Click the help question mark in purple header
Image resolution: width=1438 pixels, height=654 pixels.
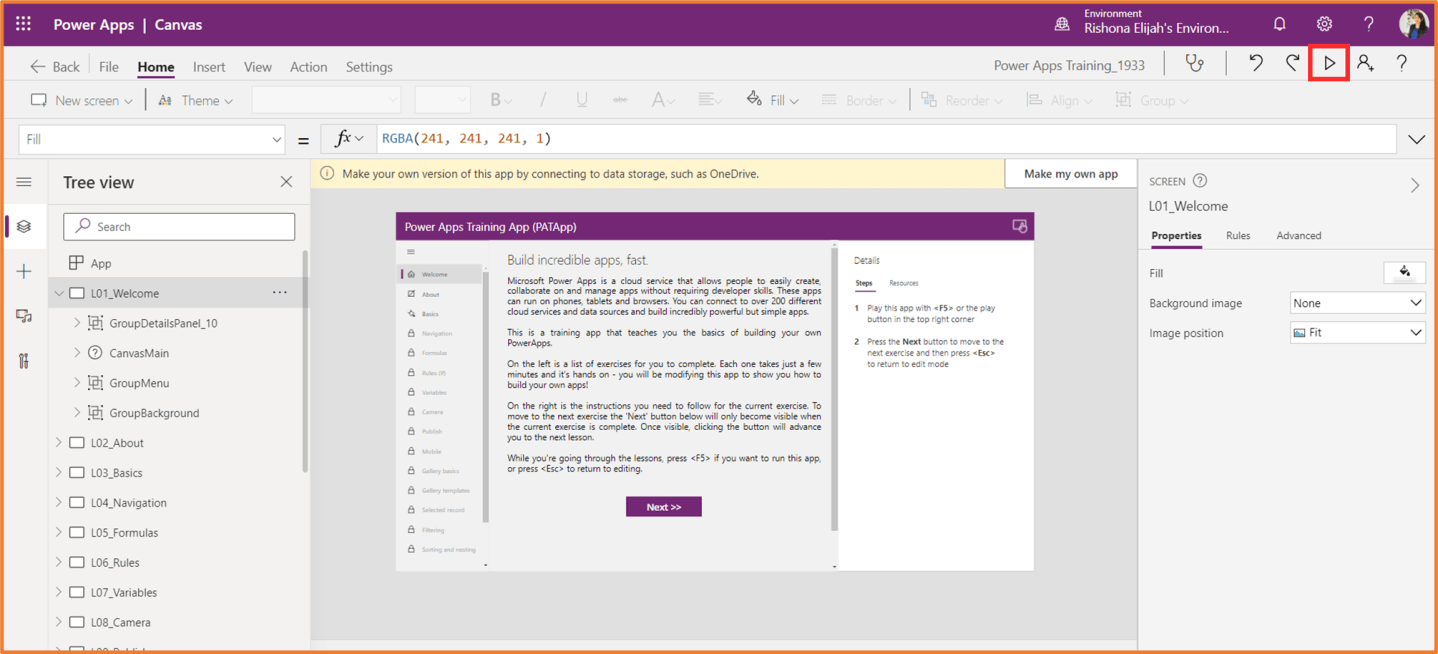1368,24
